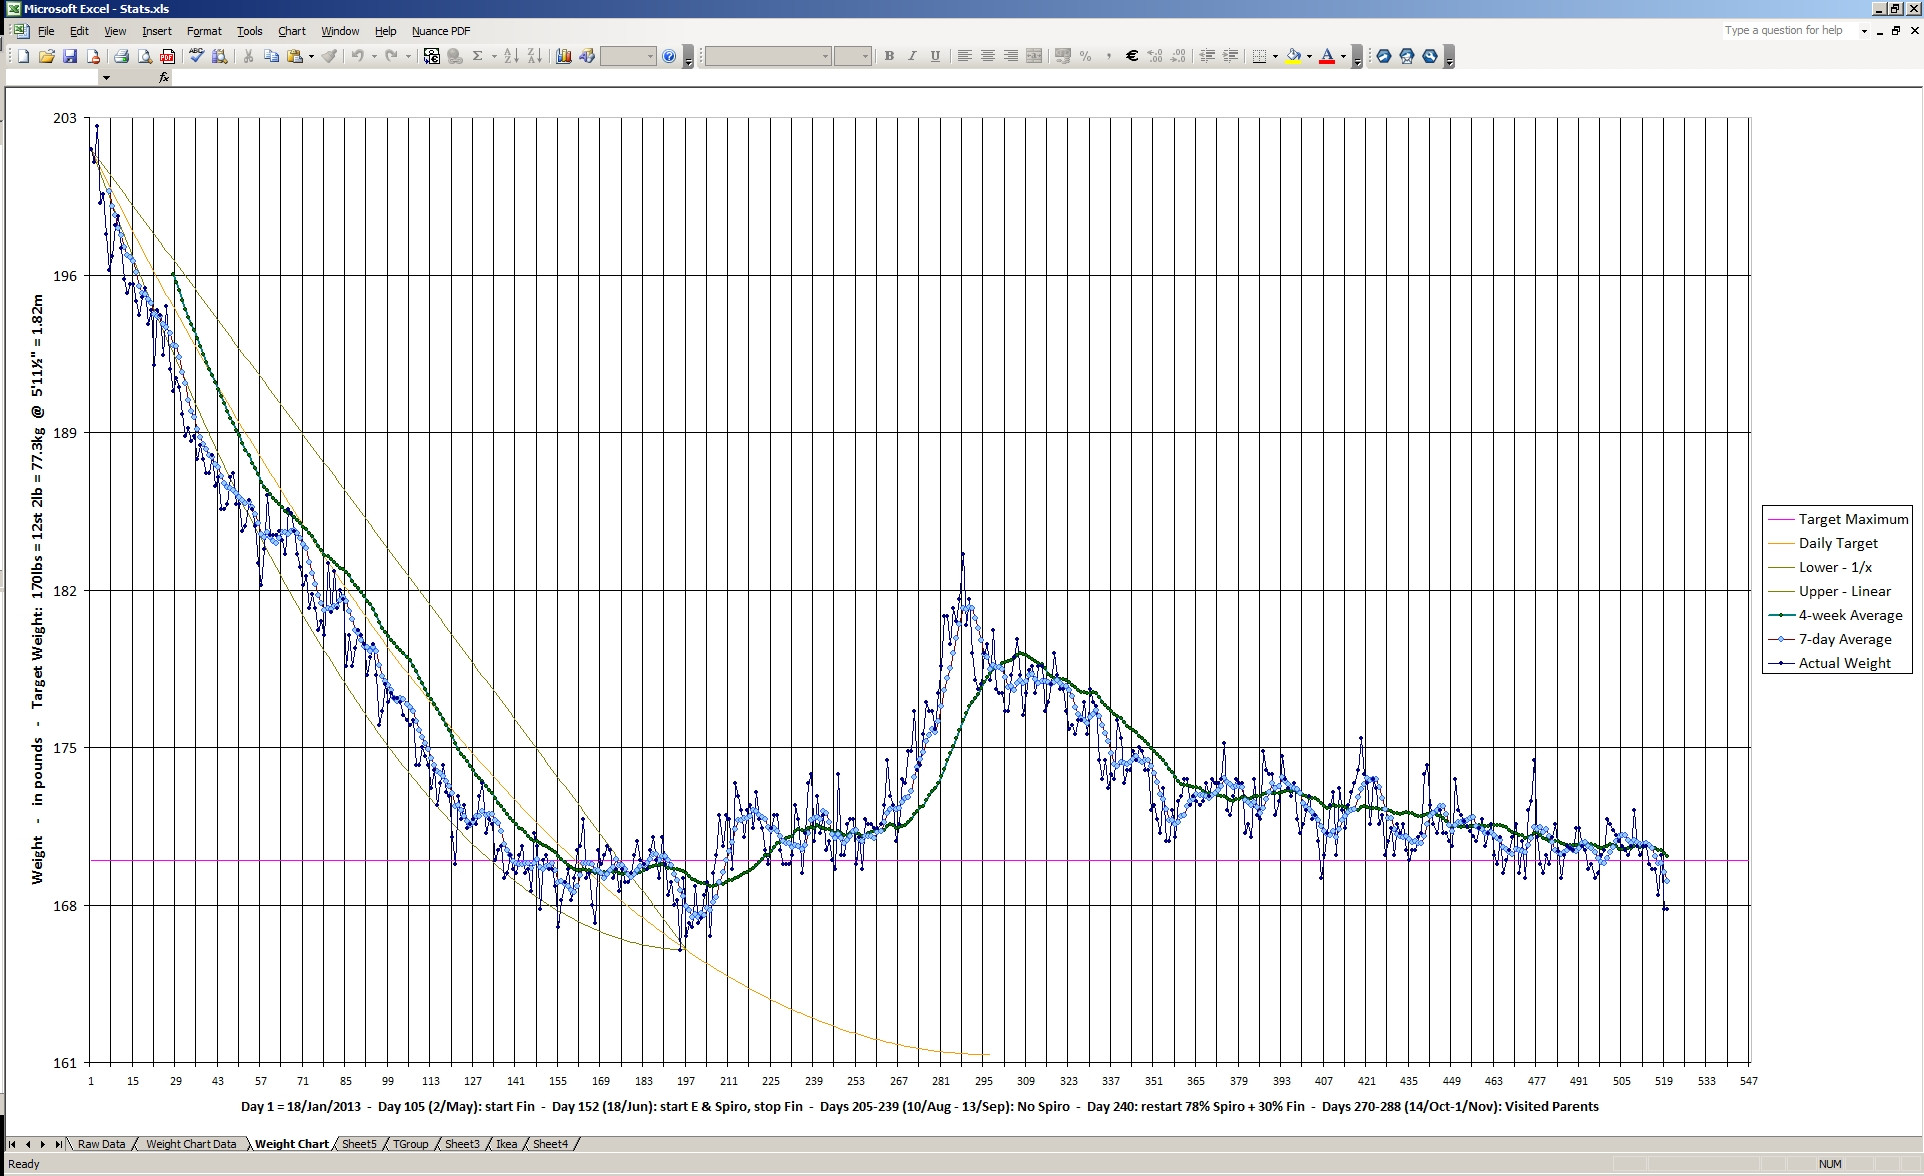
Task: Export to PDF using red PDF icon
Action: (167, 56)
